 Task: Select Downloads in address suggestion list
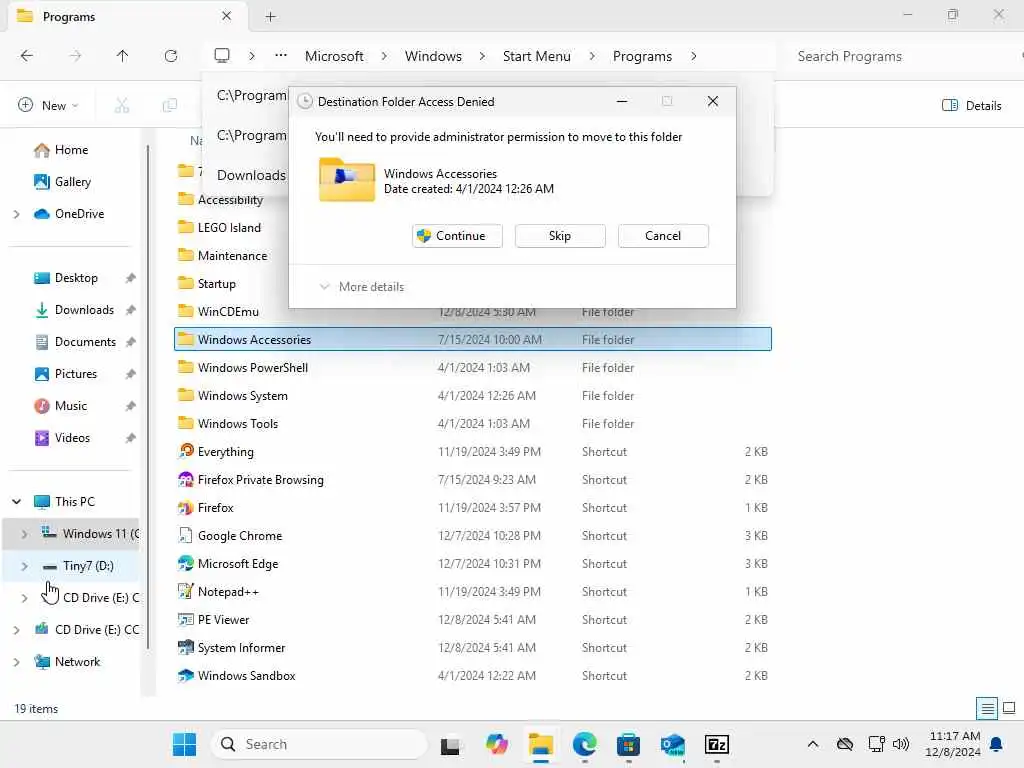251,175
